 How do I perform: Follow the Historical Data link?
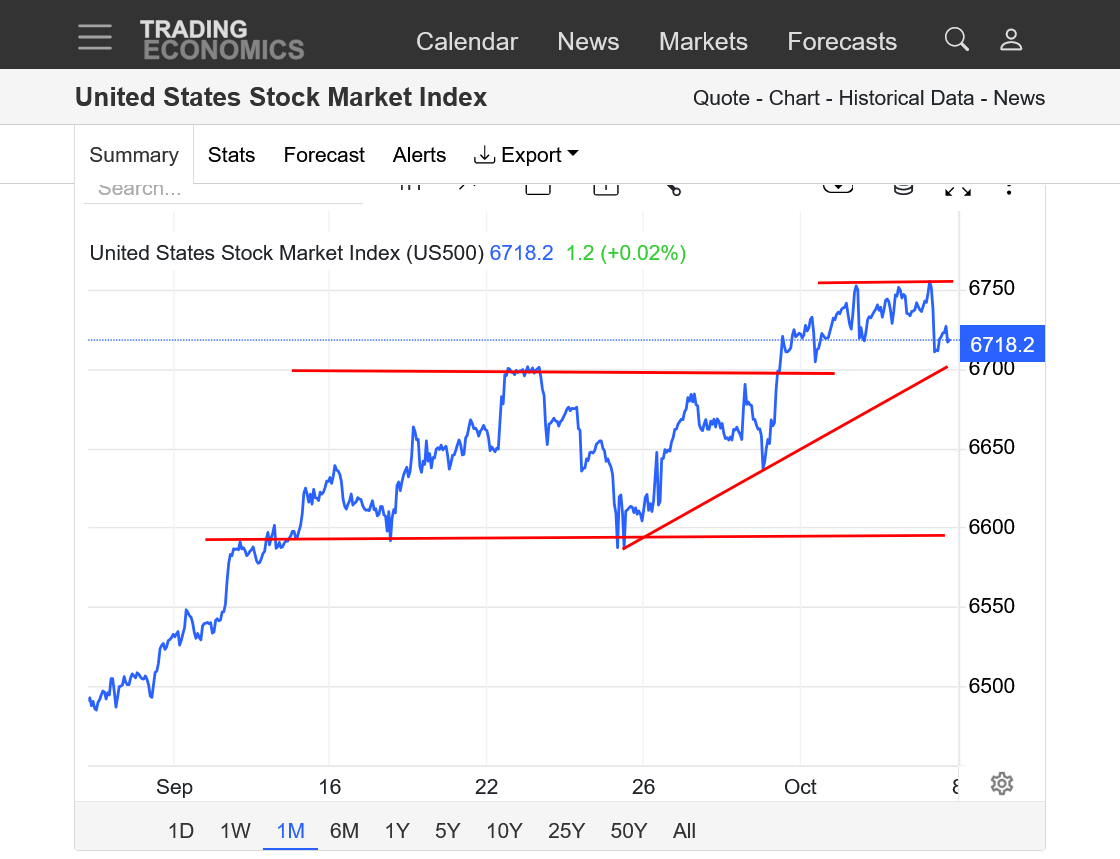(906, 98)
